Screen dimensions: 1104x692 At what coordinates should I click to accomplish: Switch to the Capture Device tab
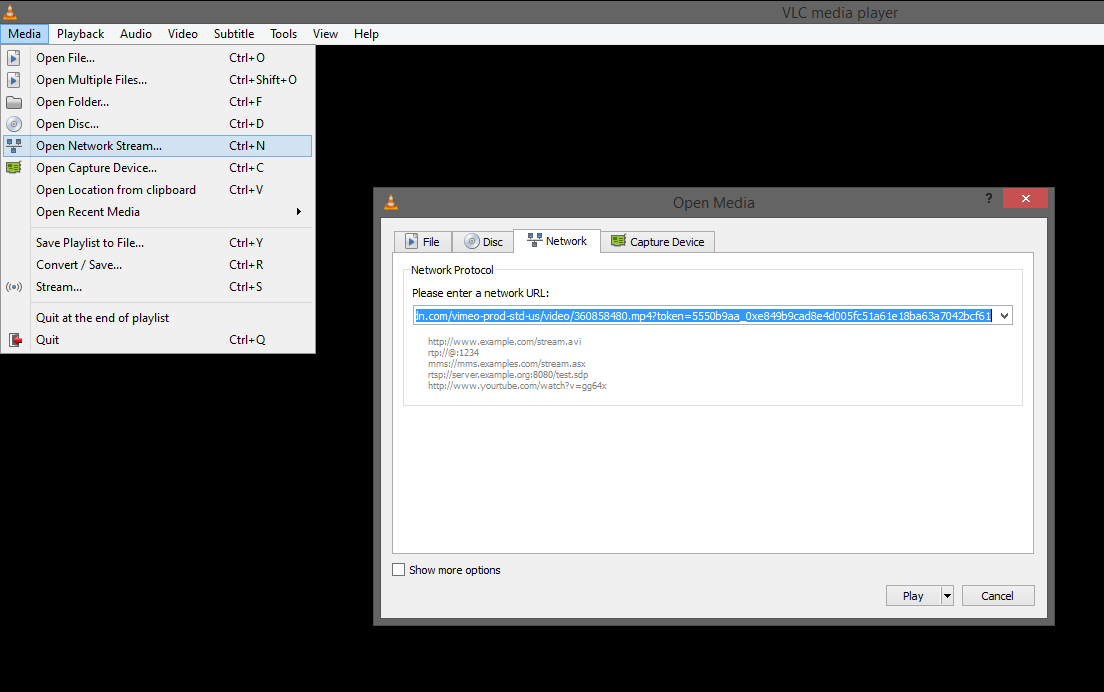pos(658,241)
